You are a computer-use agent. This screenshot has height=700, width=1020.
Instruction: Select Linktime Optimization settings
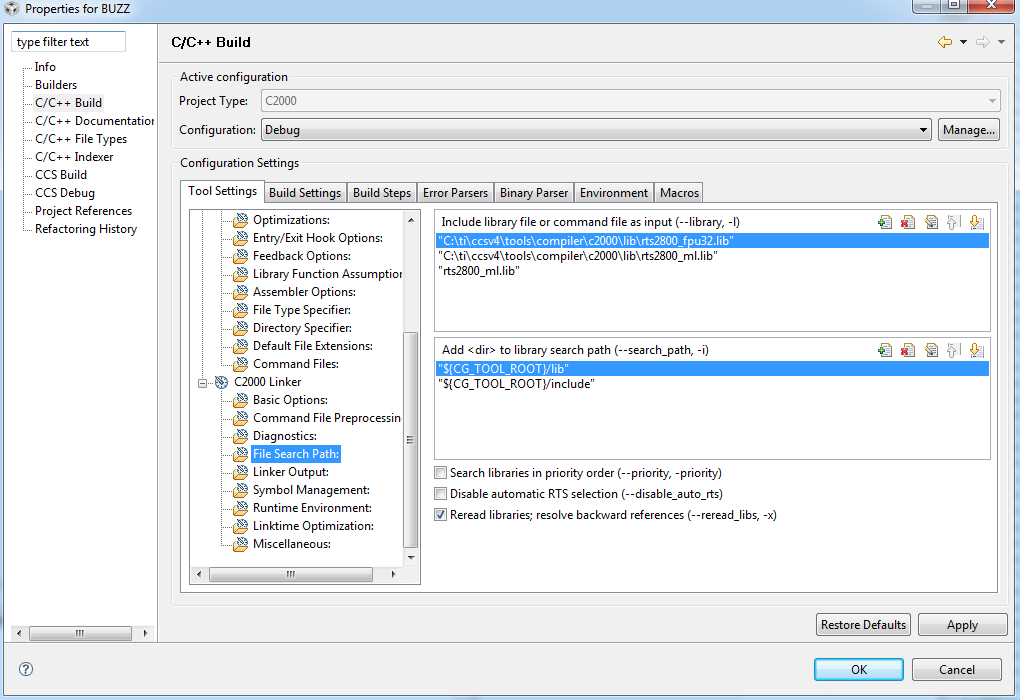(313, 526)
